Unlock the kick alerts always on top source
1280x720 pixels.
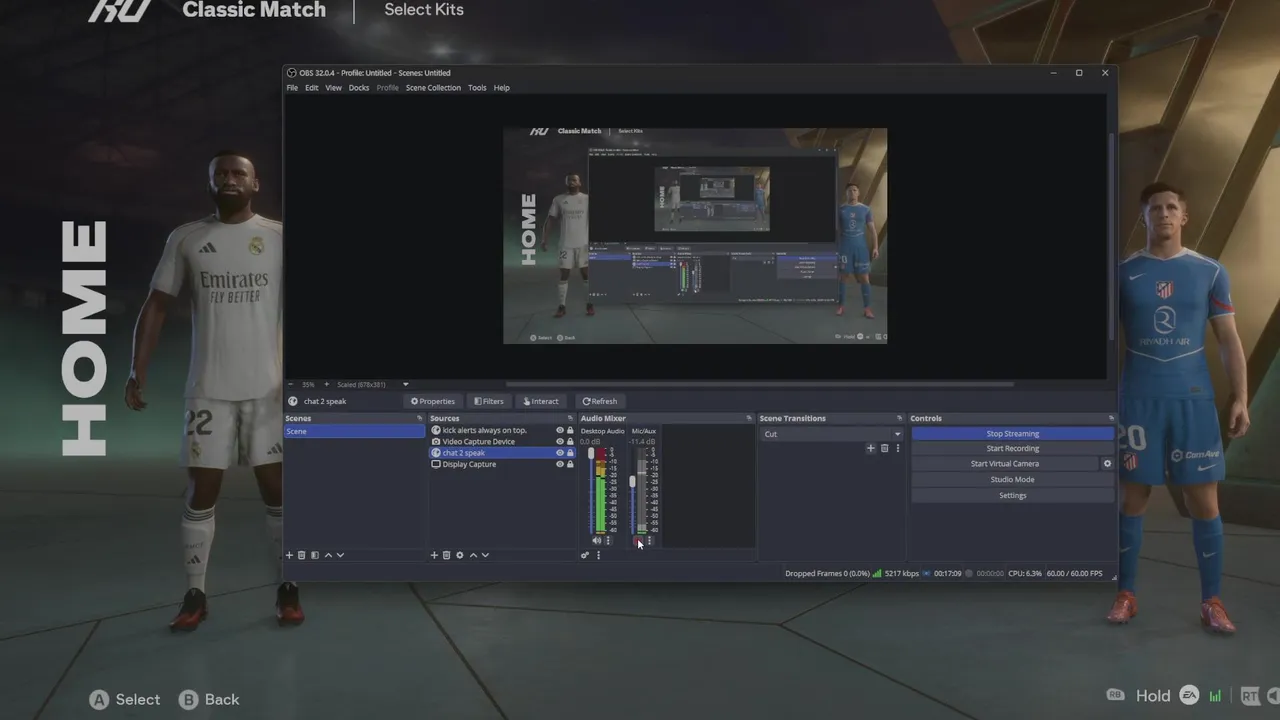pos(570,430)
